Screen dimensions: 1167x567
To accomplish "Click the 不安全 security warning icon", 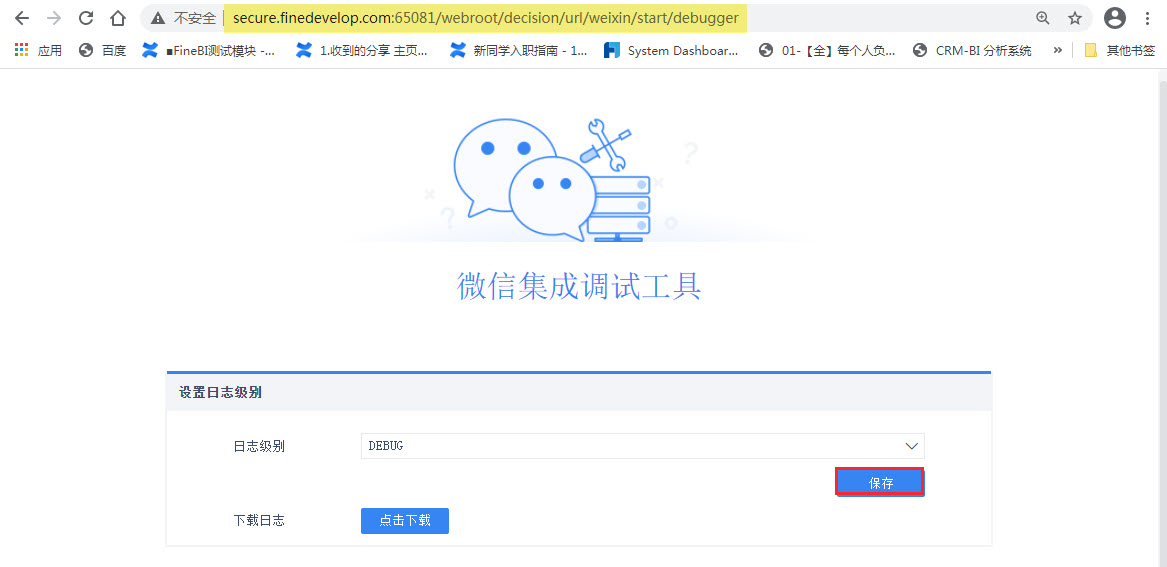I will [x=158, y=19].
